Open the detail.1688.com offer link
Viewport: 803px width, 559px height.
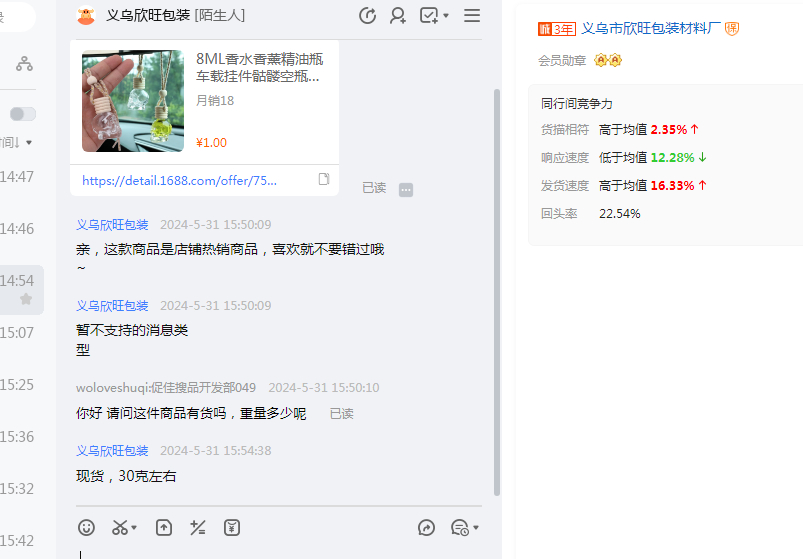(179, 181)
